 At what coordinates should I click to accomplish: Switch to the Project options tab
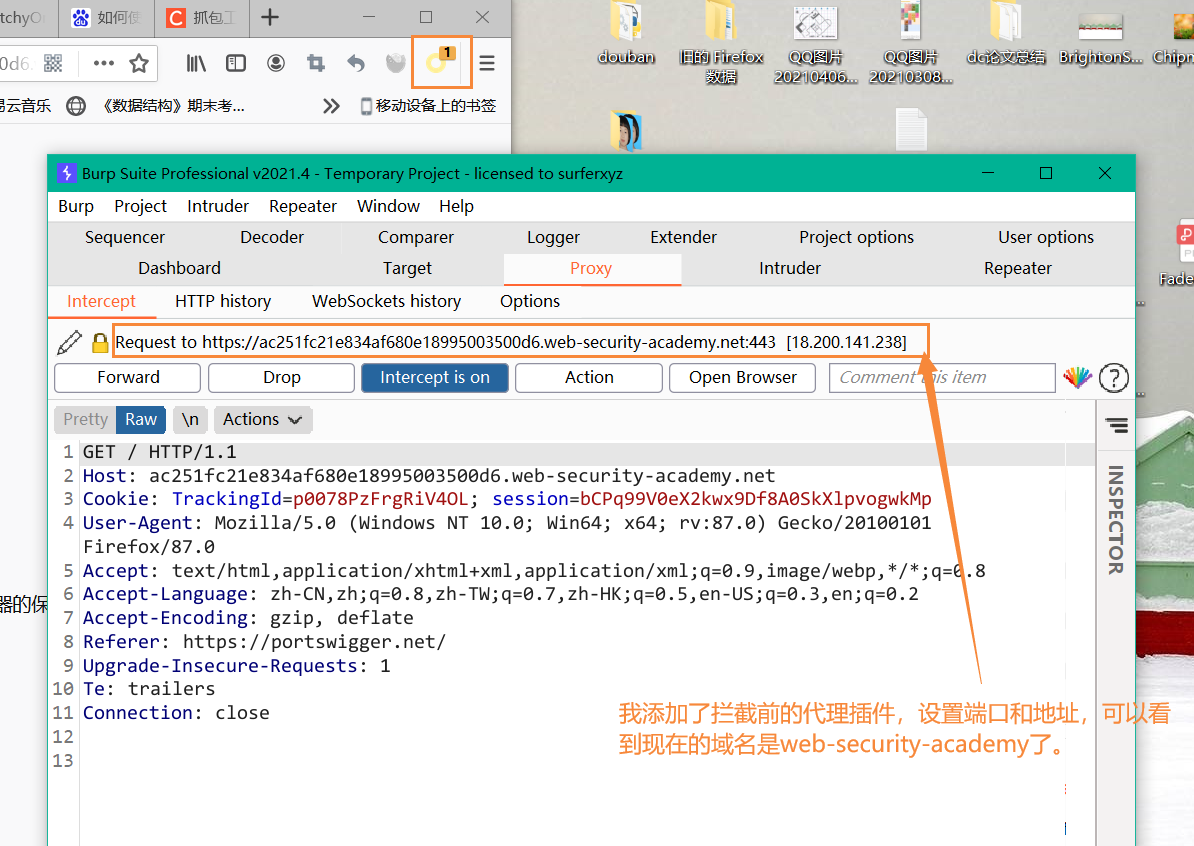857,238
